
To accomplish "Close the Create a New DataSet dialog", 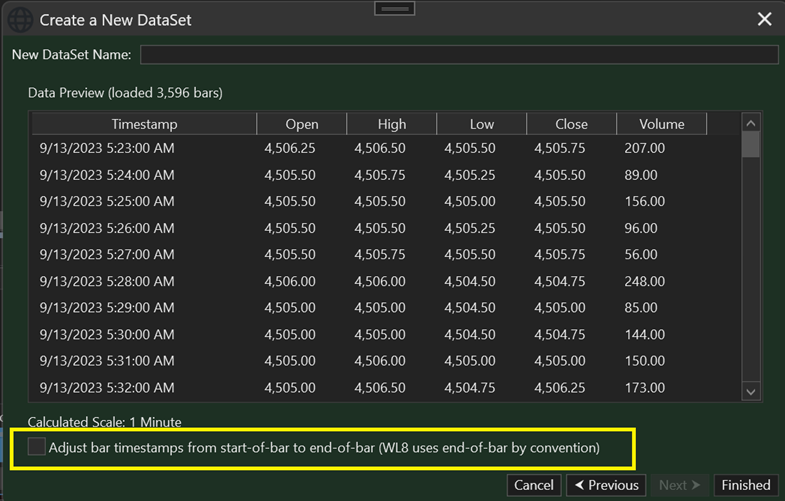I will [x=764, y=19].
